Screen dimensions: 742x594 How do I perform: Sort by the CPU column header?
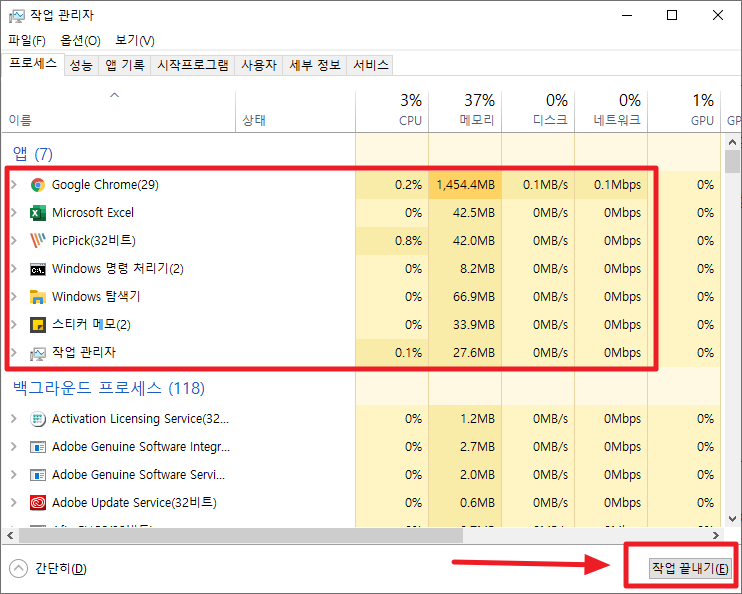(392, 111)
